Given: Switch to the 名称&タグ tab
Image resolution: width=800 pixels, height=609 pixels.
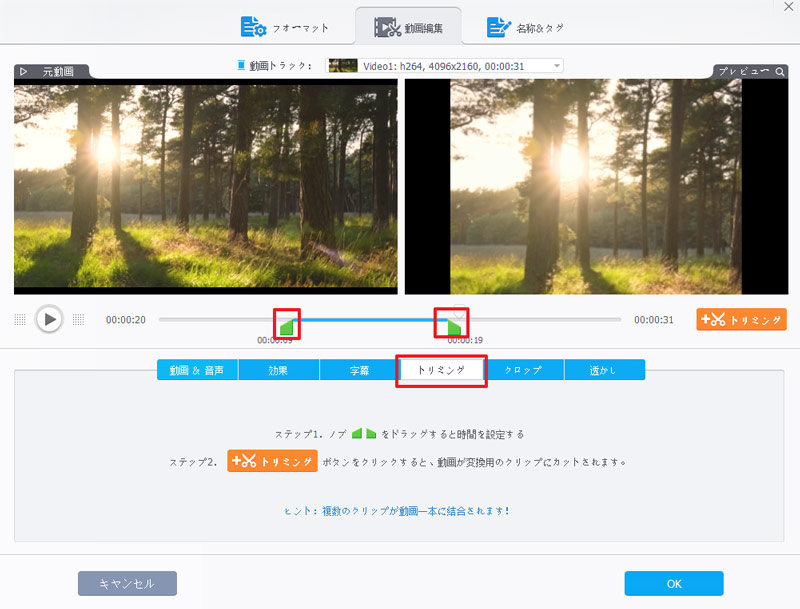Looking at the screenshot, I should click(x=525, y=27).
